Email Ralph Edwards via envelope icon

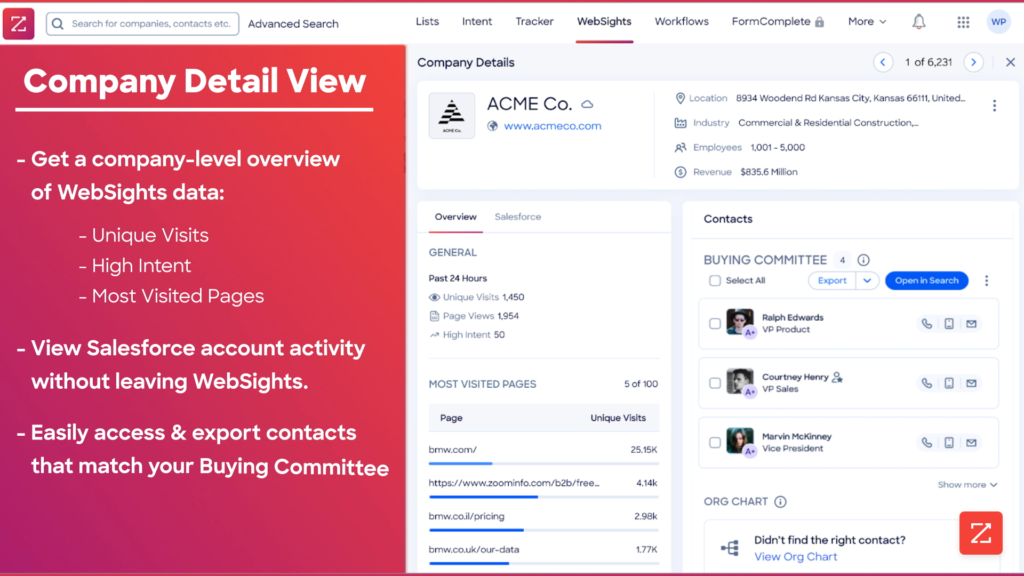pyautogui.click(x=971, y=324)
